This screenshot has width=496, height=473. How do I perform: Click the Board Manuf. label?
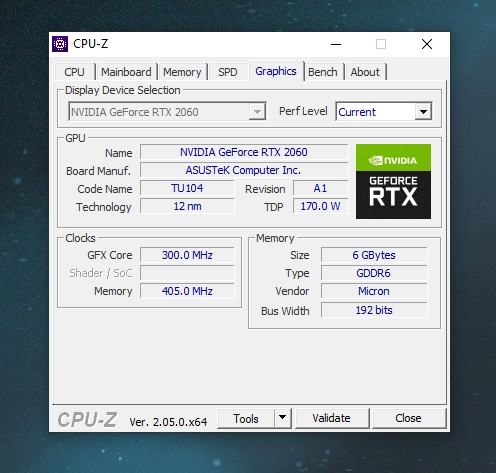coord(98,171)
